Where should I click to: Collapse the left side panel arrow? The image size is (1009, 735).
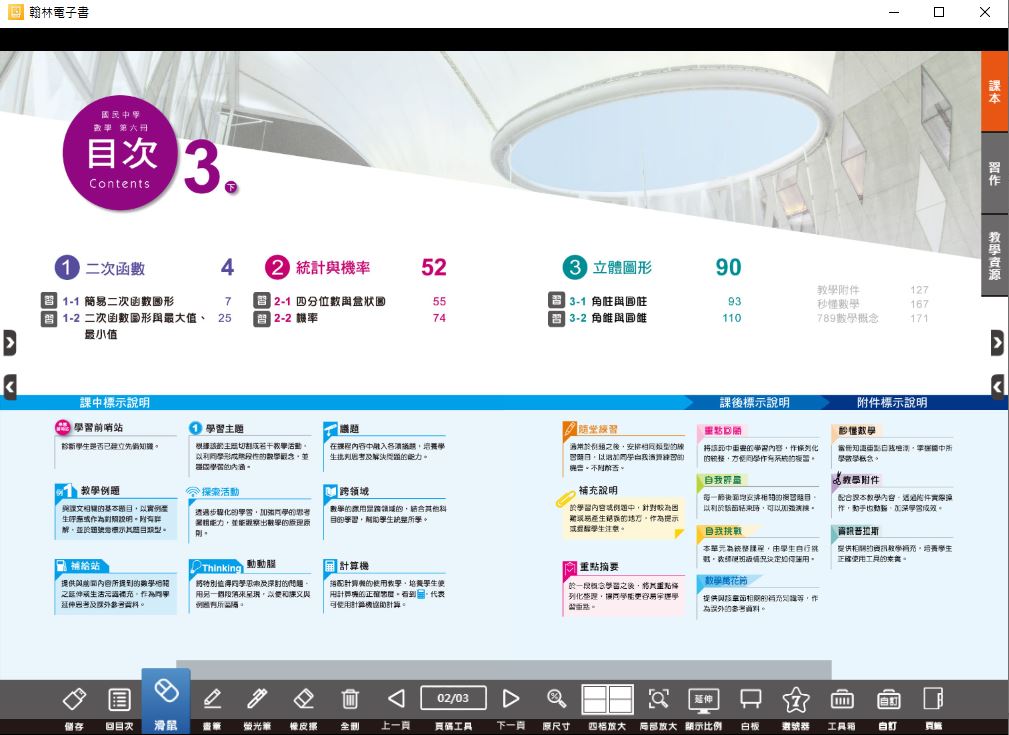click(x=10, y=386)
